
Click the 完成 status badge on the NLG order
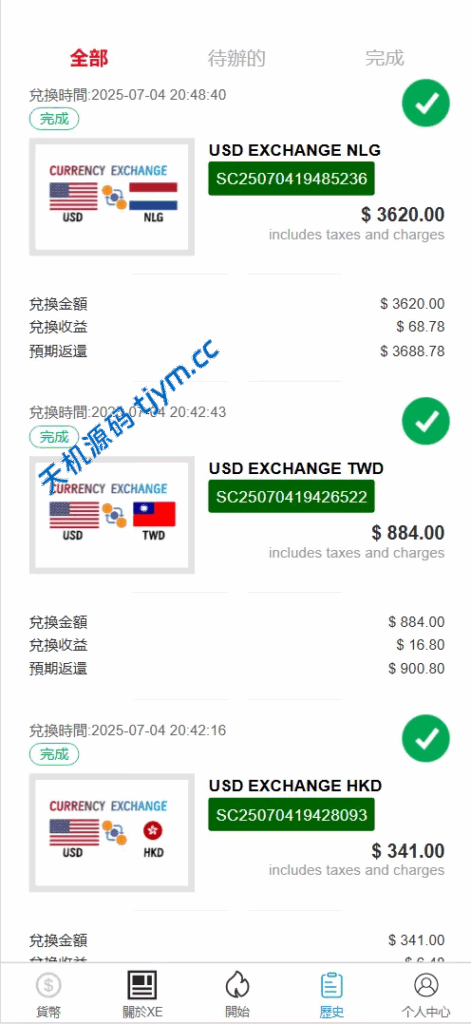pyautogui.click(x=54, y=119)
